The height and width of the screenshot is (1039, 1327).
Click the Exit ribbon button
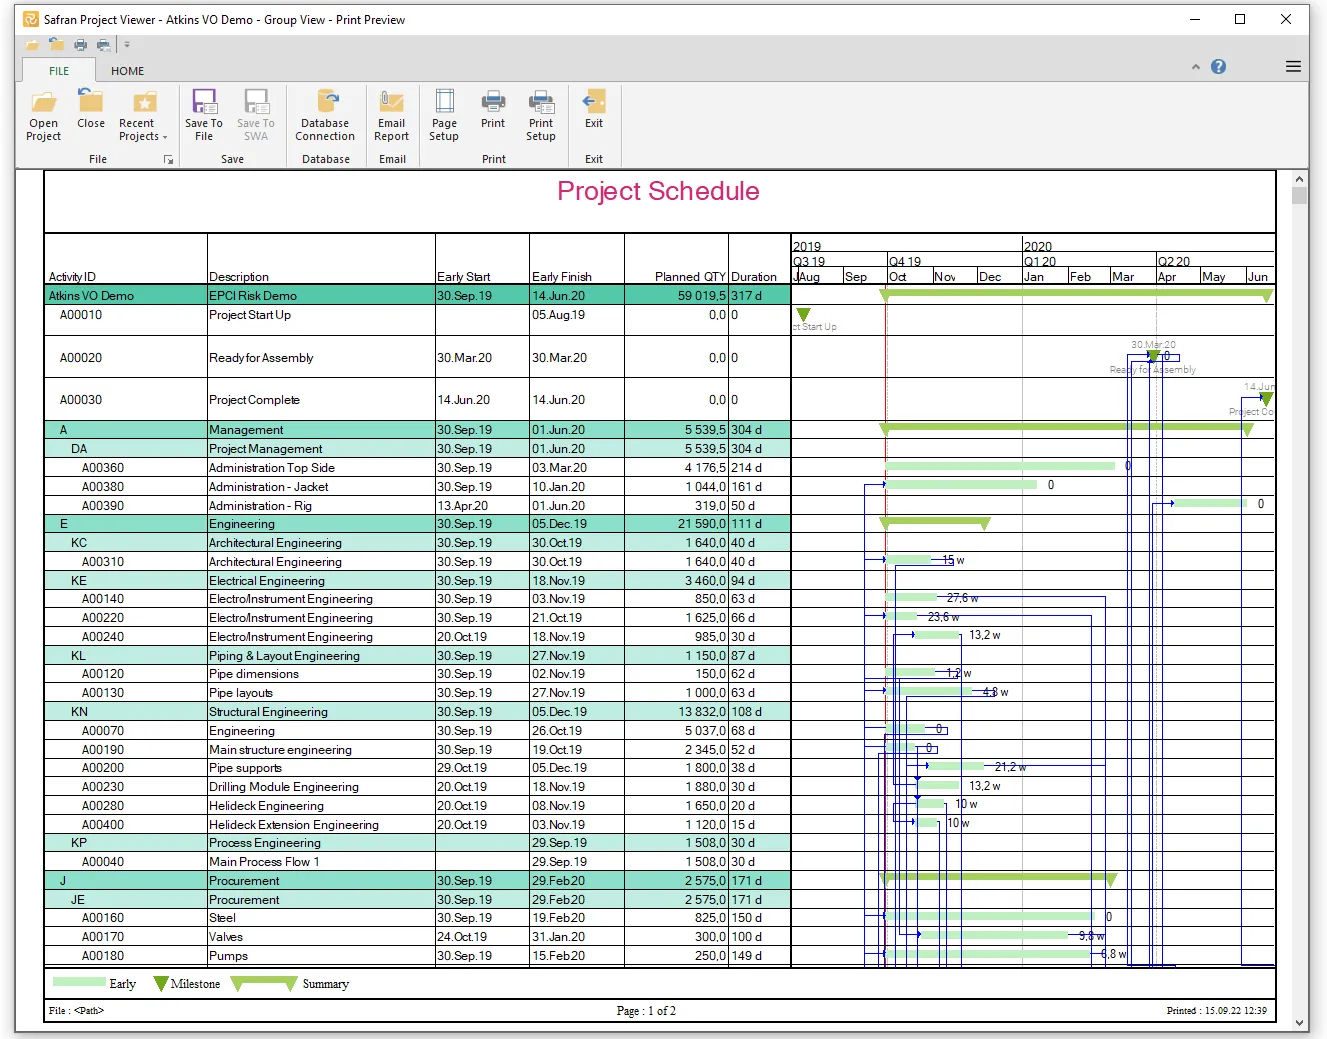[x=594, y=110]
